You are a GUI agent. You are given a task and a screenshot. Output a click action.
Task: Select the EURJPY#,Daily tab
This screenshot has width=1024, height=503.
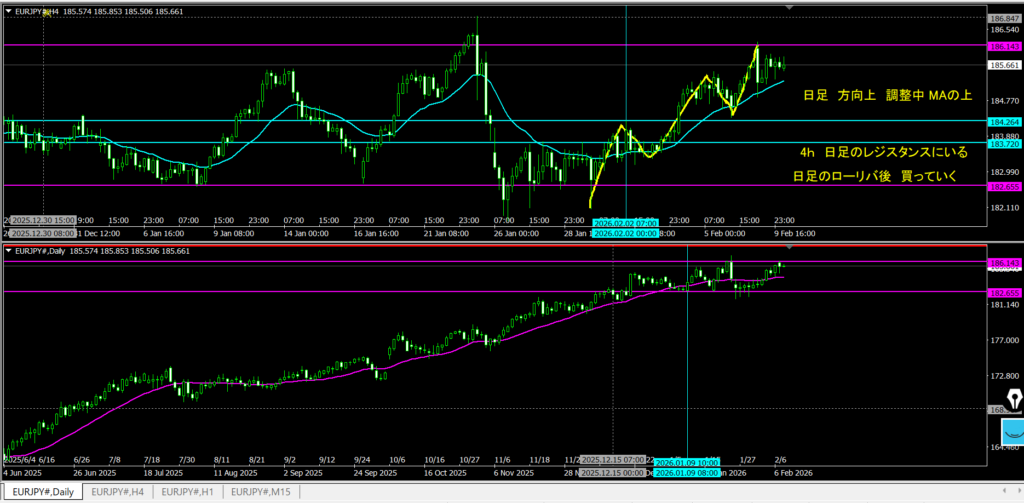click(42, 492)
